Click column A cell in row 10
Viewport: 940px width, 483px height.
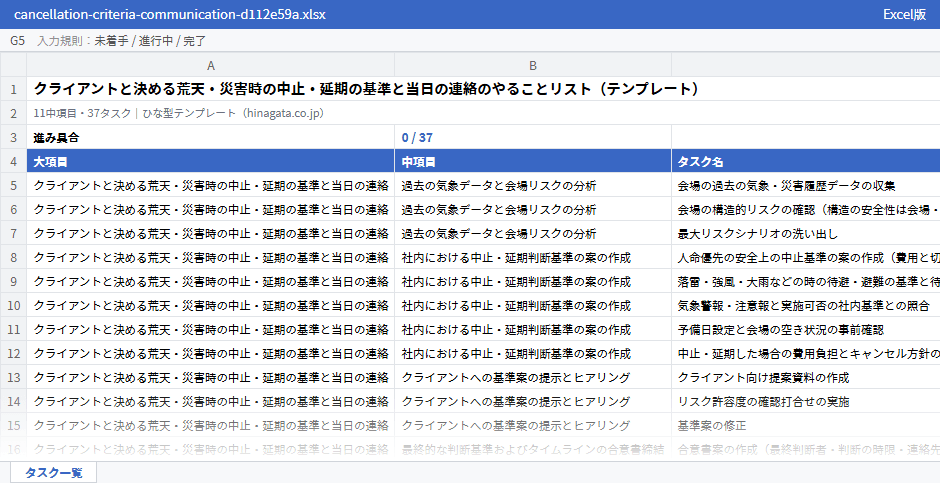tap(210, 305)
